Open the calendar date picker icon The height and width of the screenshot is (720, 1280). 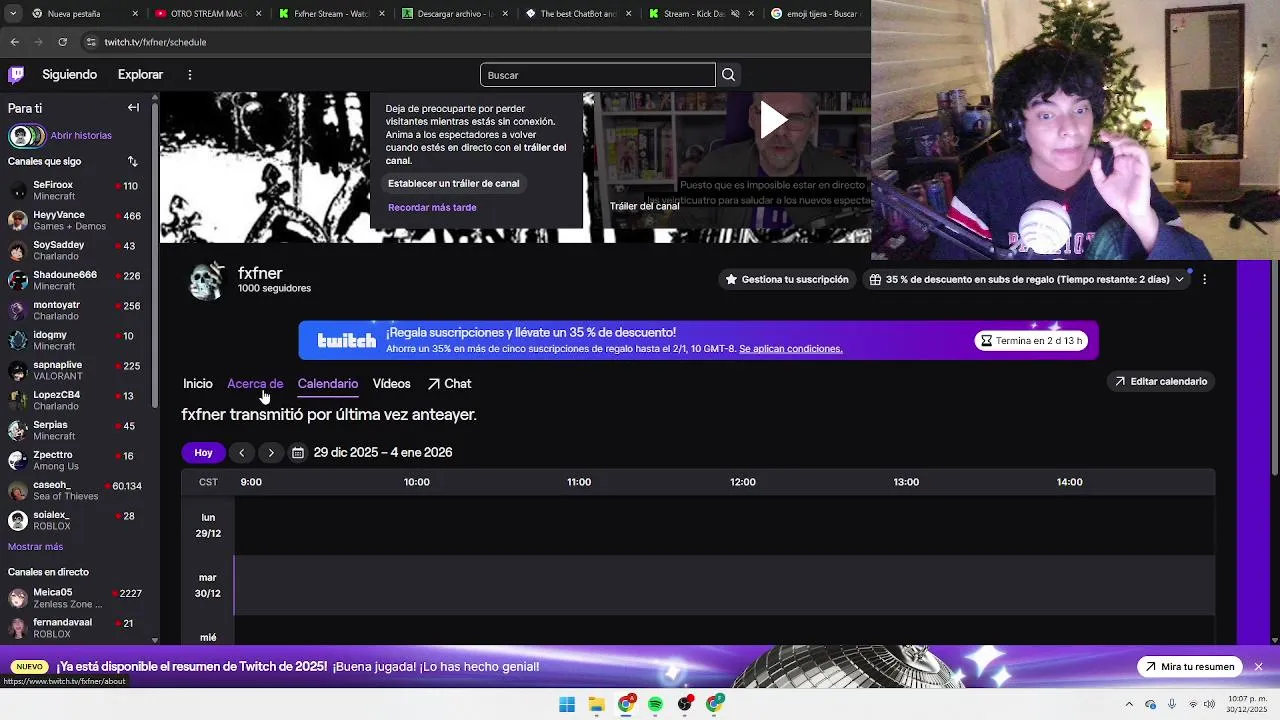pos(297,453)
